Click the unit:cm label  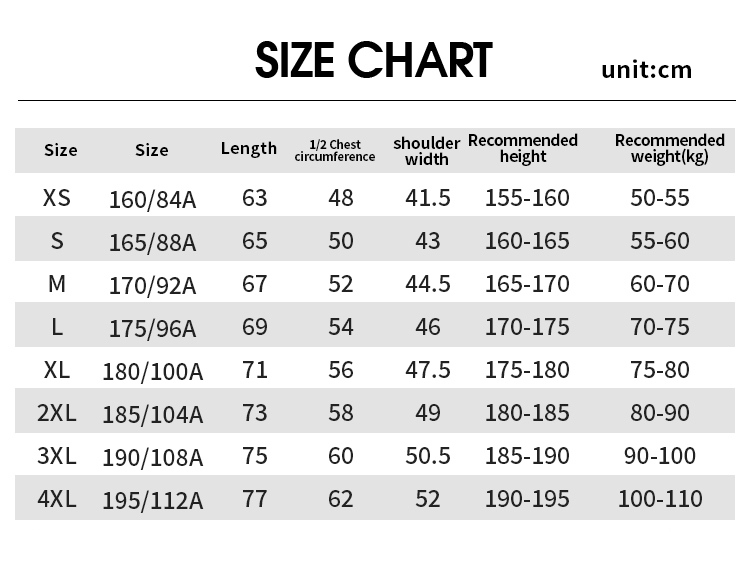tap(646, 69)
